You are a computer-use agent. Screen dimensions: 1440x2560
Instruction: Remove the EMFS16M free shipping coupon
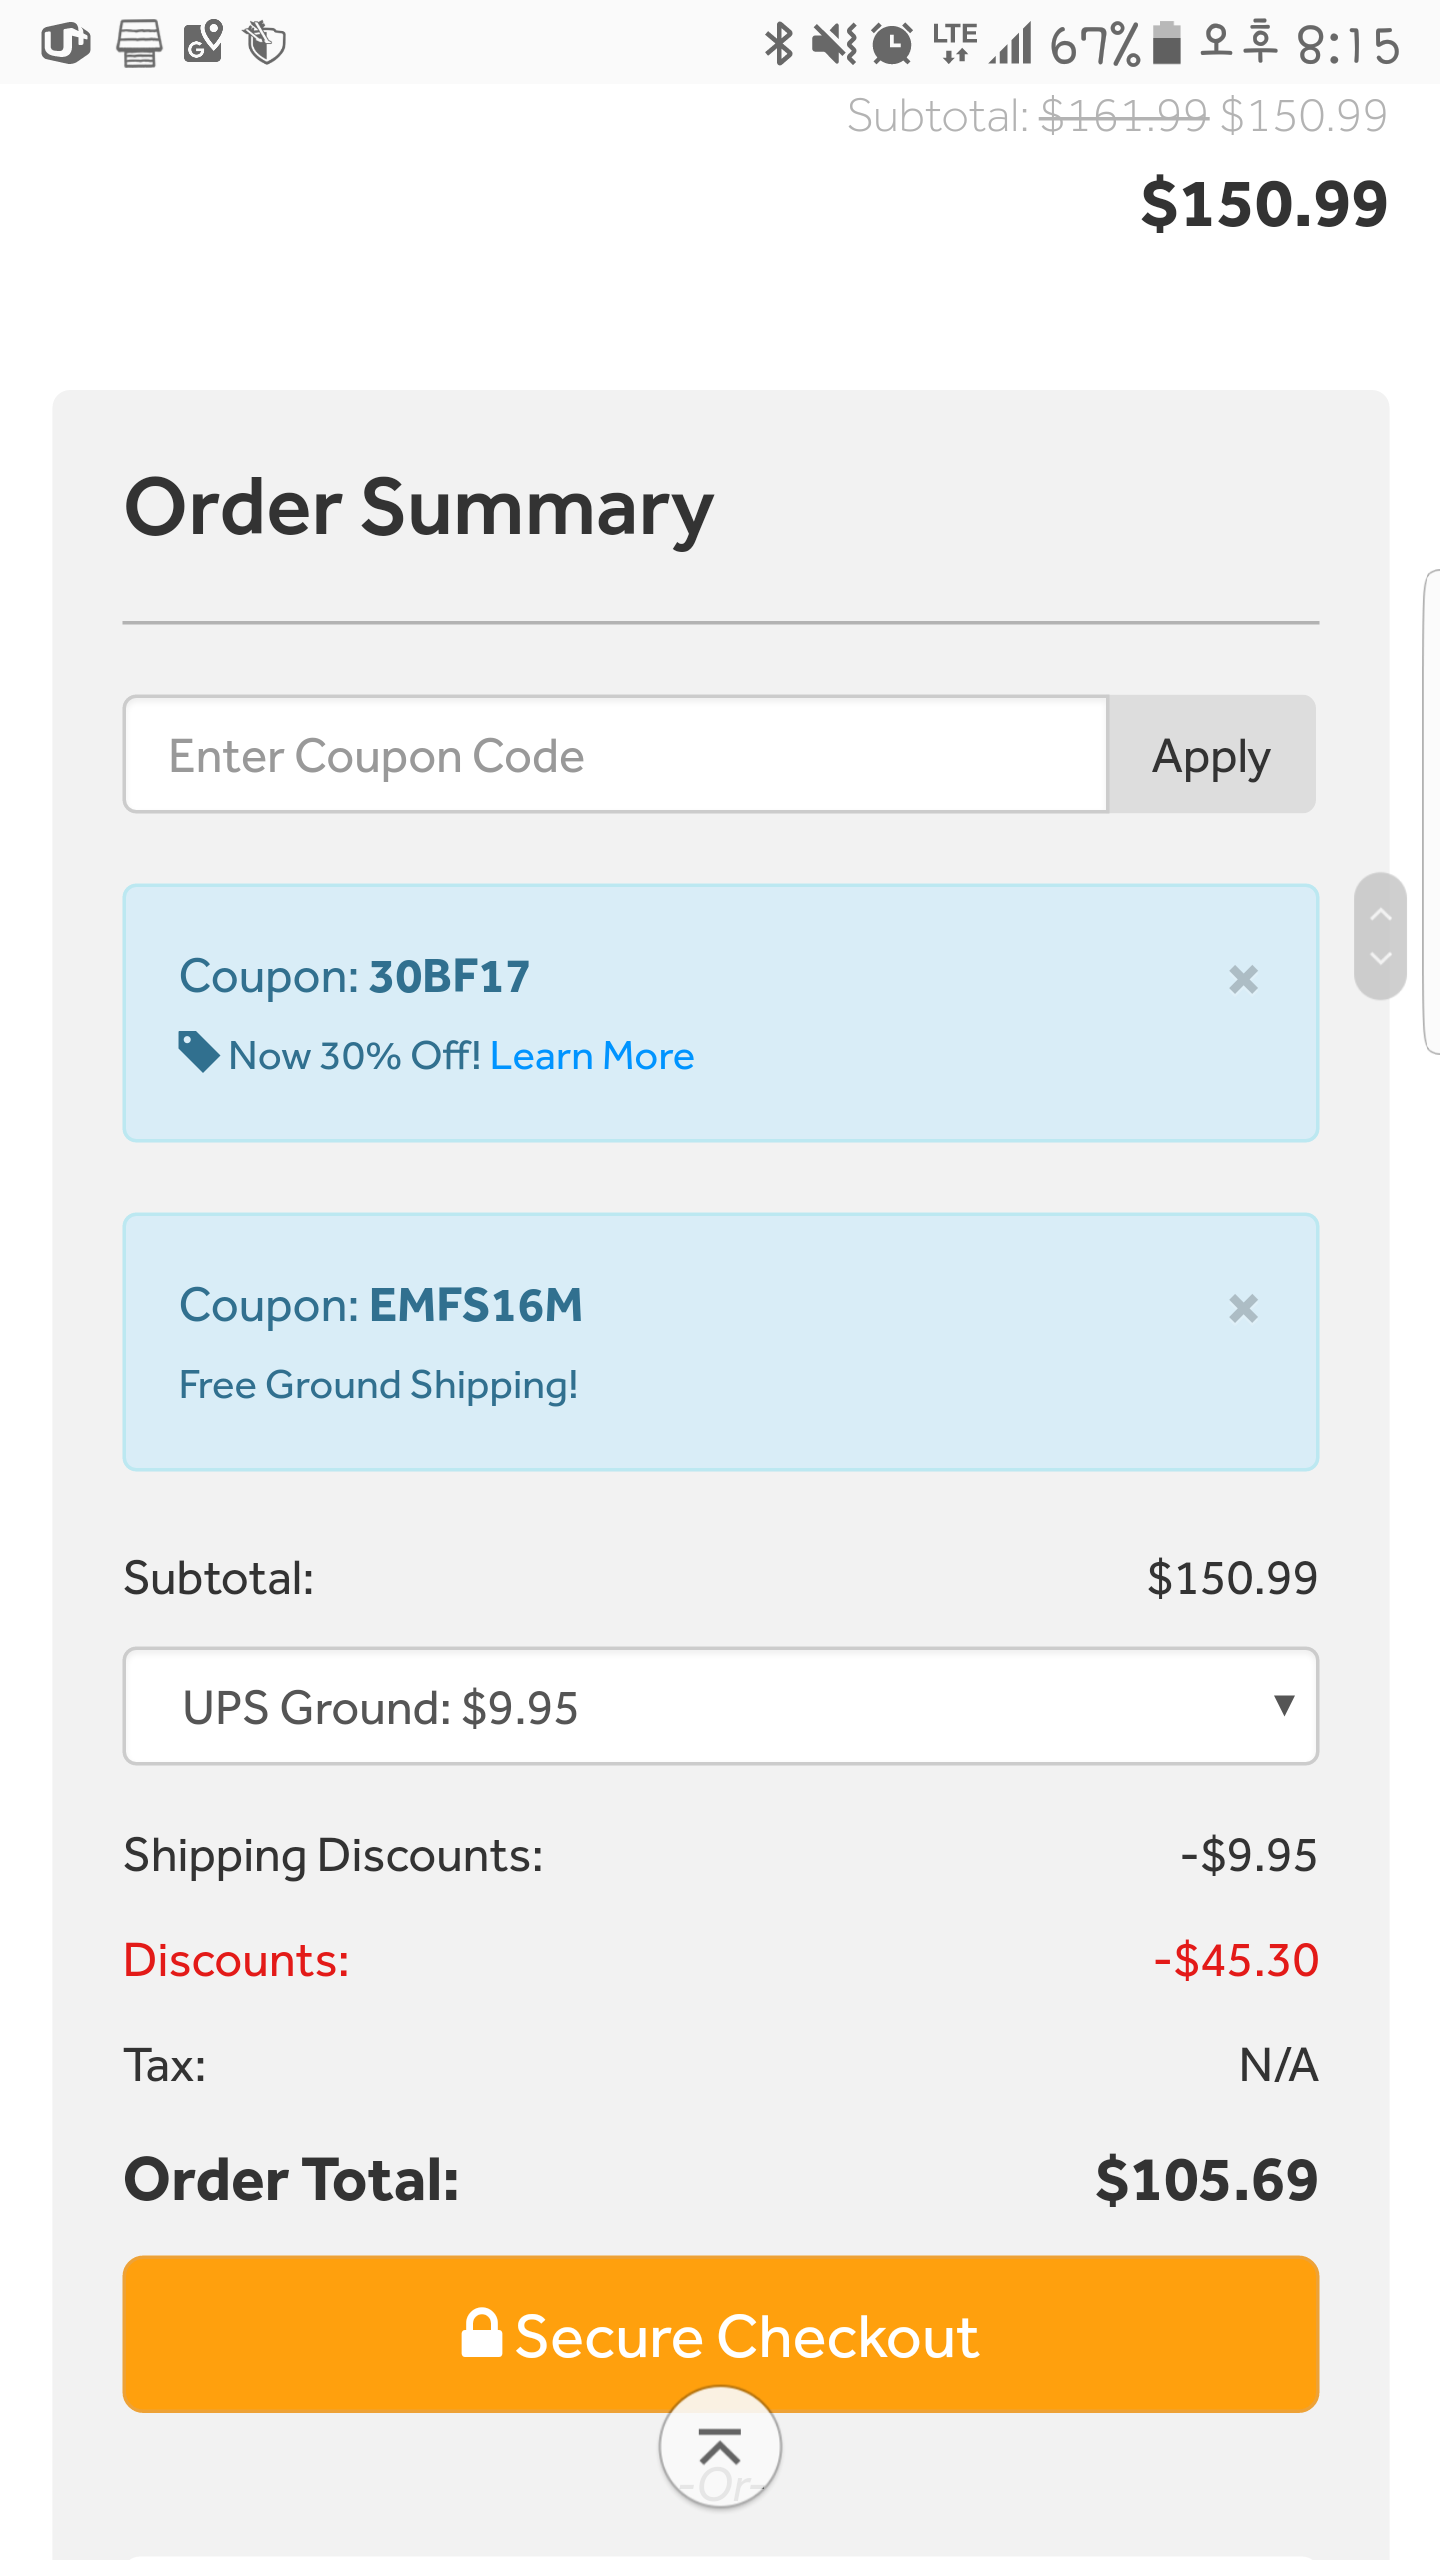[1243, 1308]
